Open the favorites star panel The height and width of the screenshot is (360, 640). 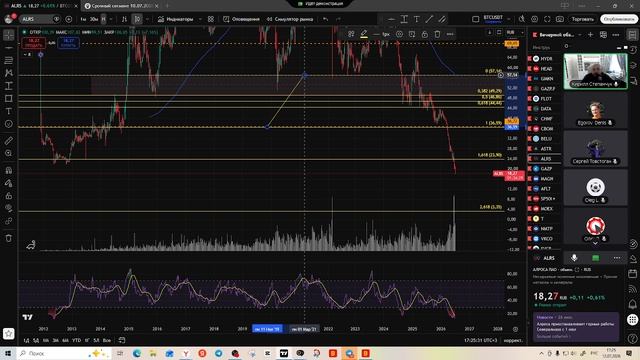point(9,333)
